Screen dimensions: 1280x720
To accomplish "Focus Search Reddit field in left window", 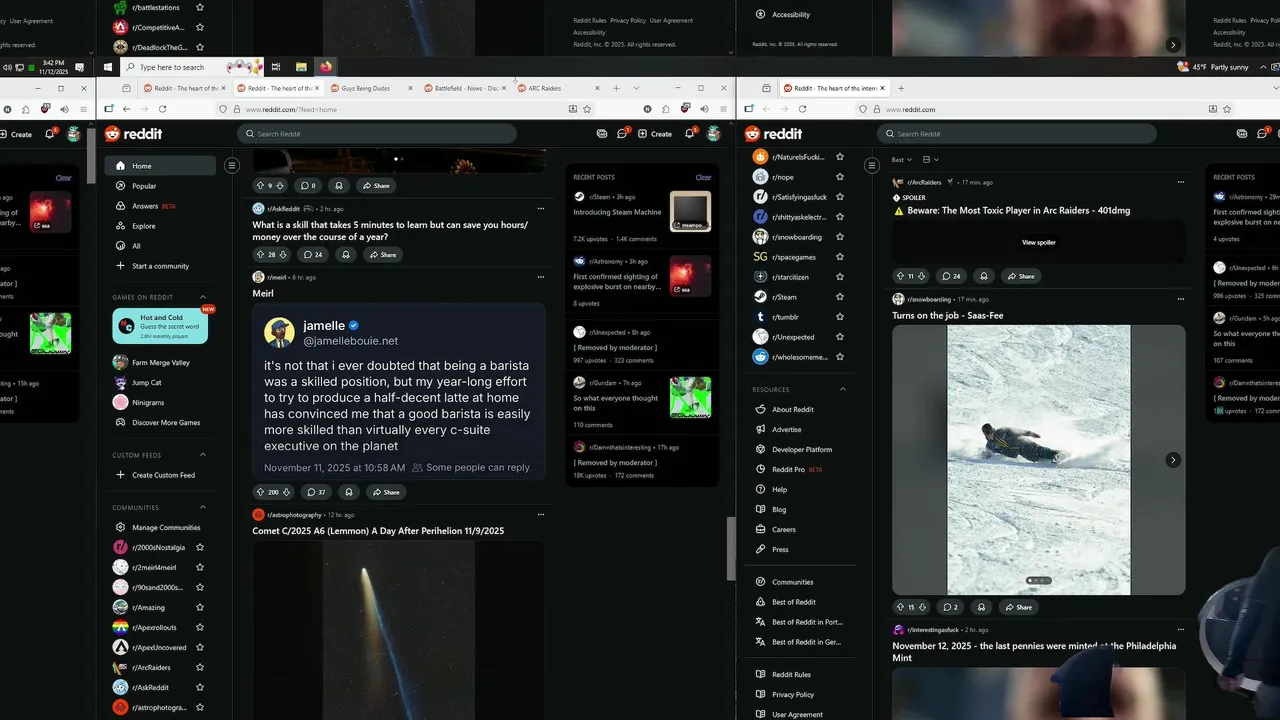I will [377, 134].
